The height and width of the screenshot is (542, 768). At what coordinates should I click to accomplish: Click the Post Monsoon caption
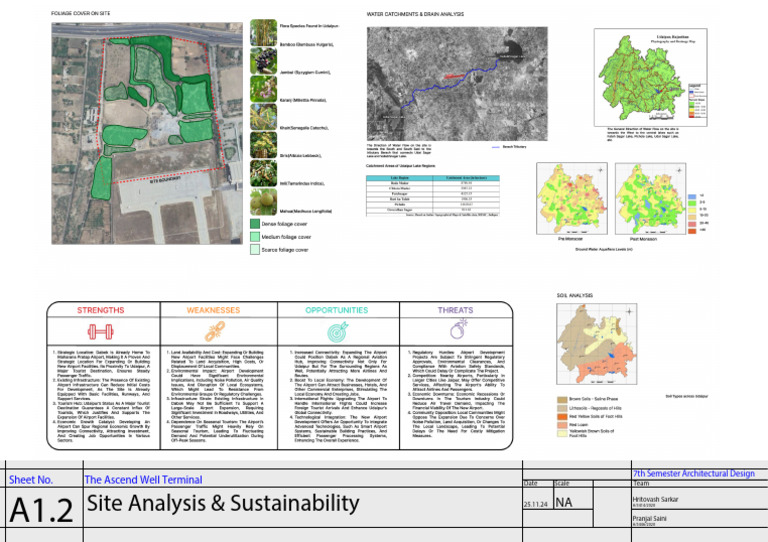click(x=643, y=239)
